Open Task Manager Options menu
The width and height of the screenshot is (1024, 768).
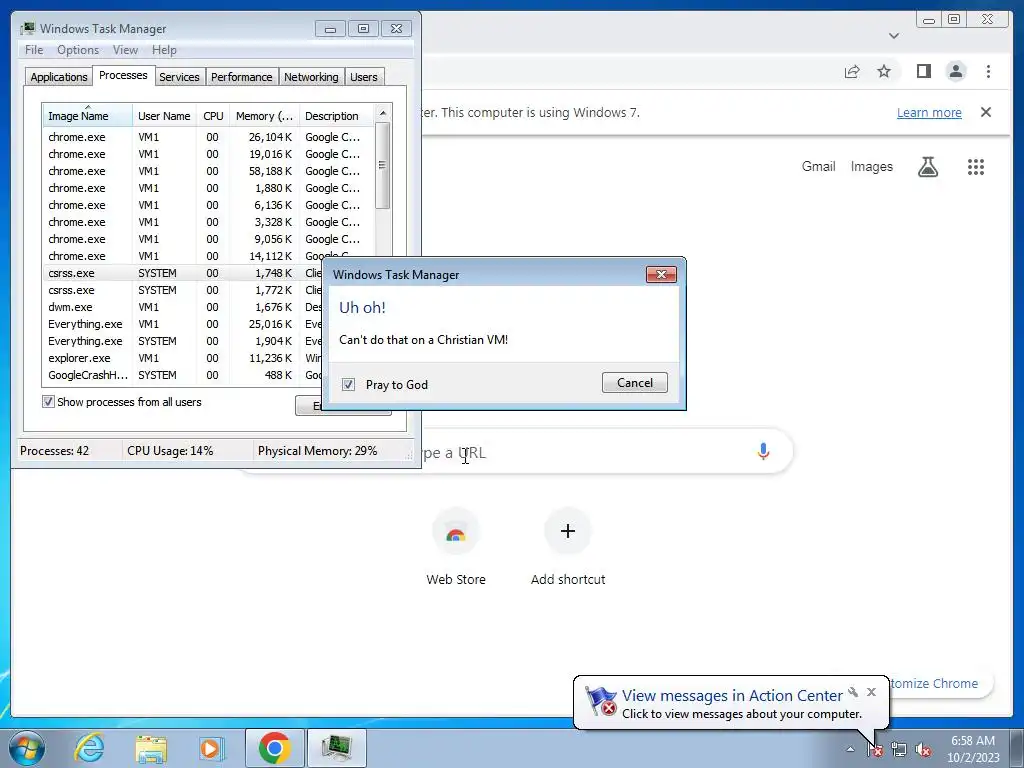tap(78, 50)
